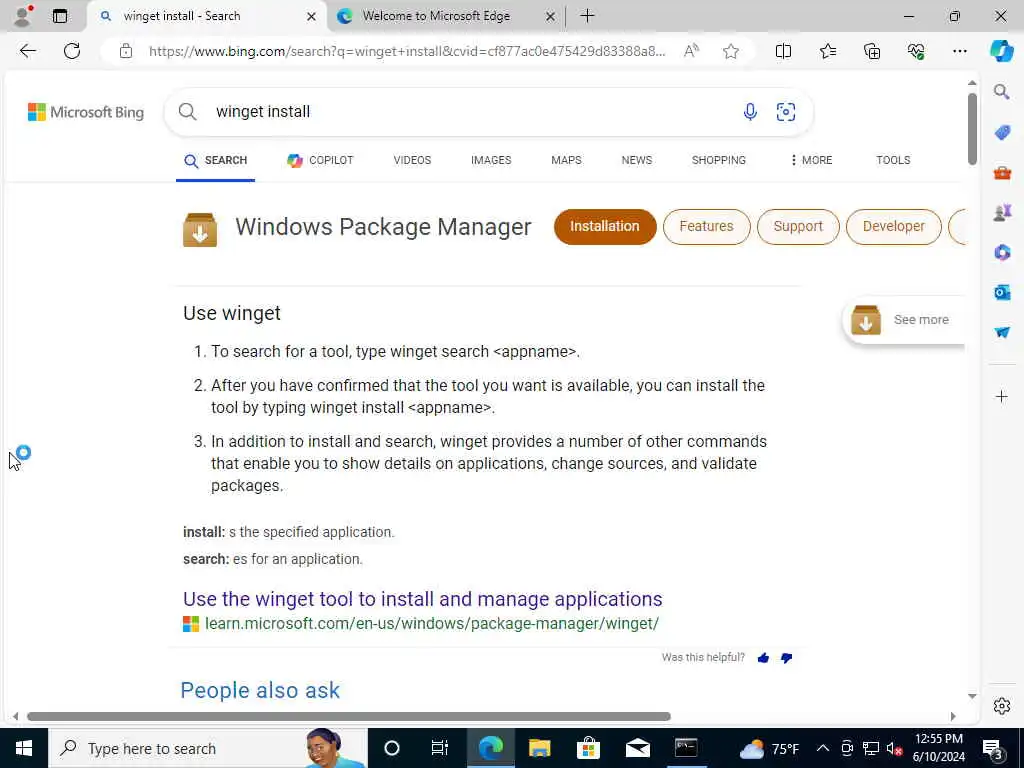Open Browser essentials heart icon

tap(916, 51)
